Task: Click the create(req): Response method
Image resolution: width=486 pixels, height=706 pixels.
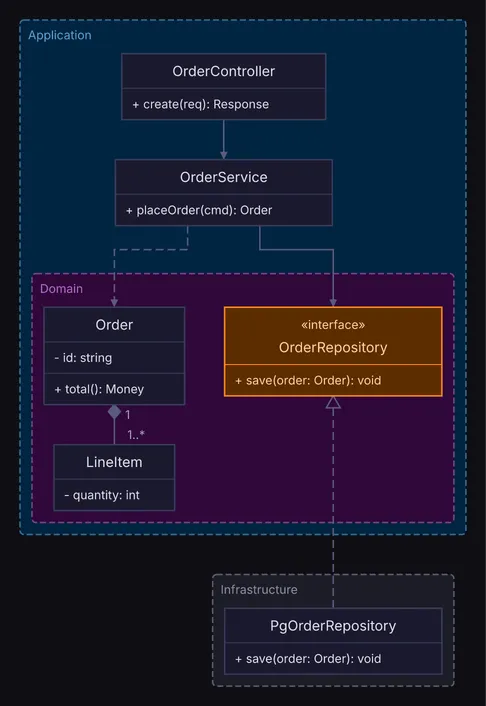Action: pyautogui.click(x=200, y=104)
